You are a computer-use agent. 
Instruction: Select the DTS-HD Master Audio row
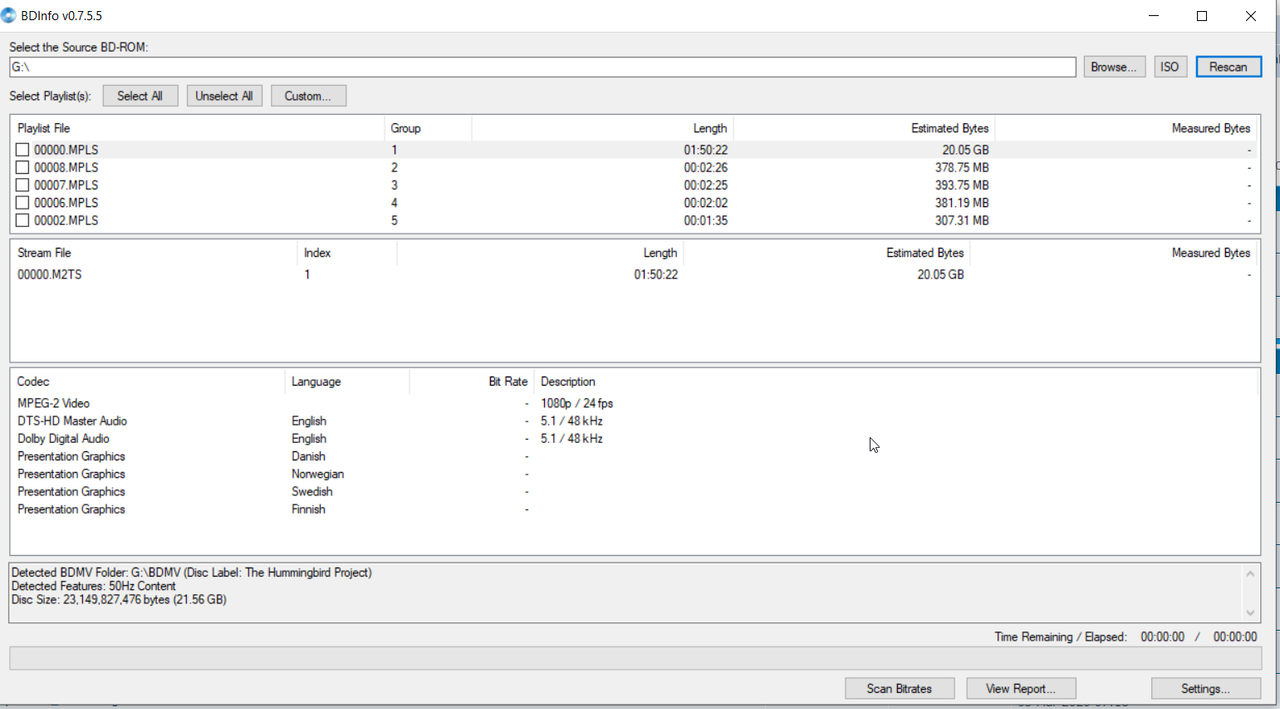634,421
